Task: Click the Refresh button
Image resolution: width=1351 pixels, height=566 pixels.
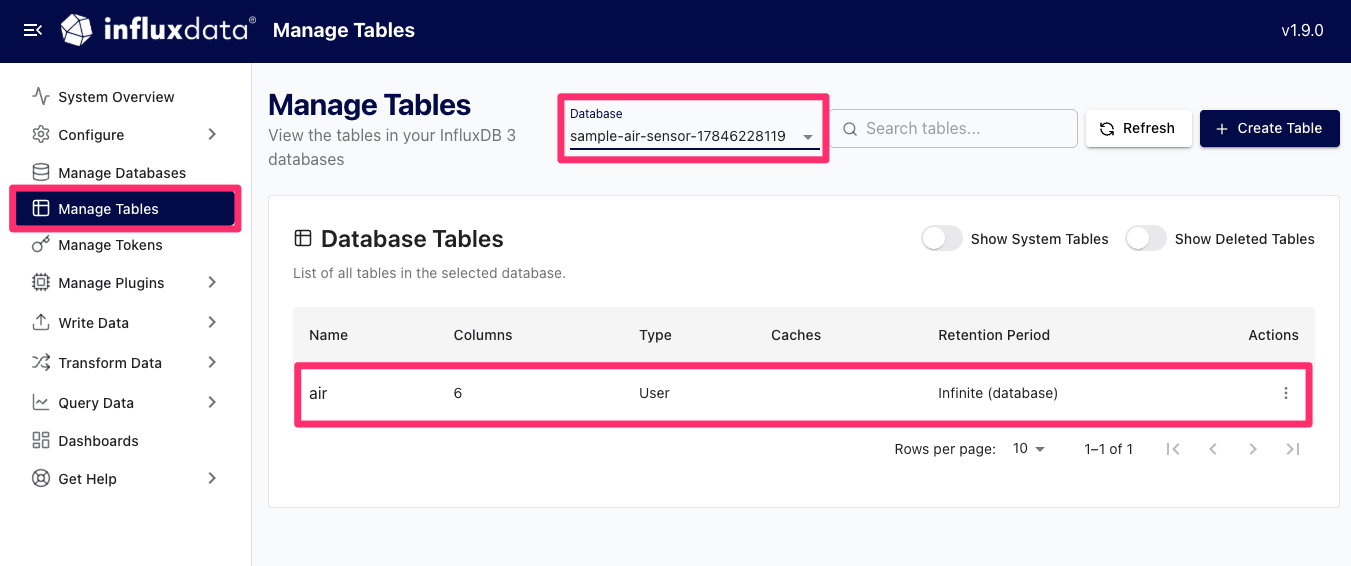Action: 1138,128
